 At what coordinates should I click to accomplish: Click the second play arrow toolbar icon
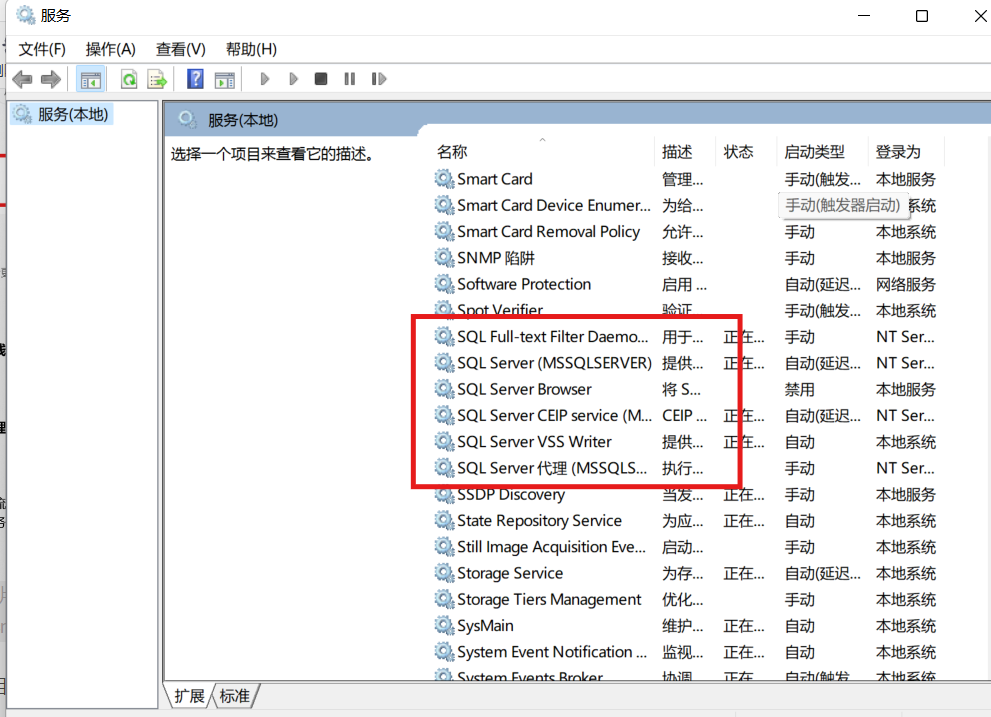pyautogui.click(x=293, y=79)
